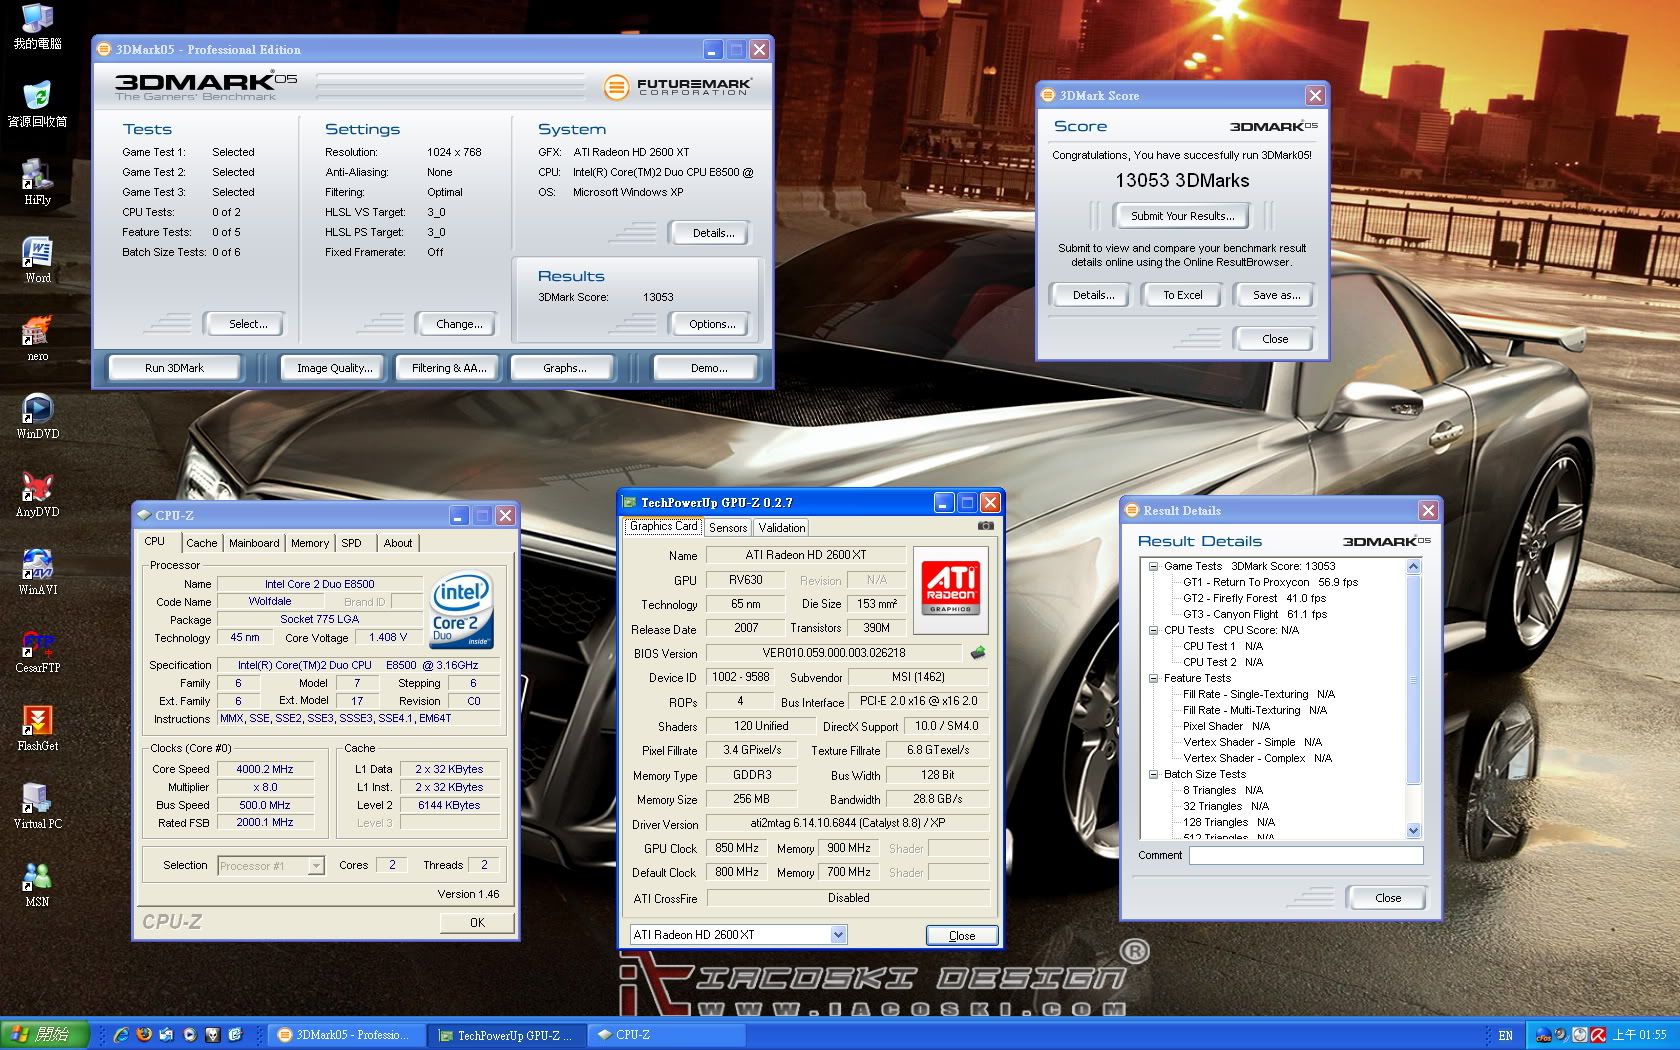Image resolution: width=1680 pixels, height=1050 pixels.
Task: Select GT1 - Return To Proxycon row
Action: (x=1270, y=582)
